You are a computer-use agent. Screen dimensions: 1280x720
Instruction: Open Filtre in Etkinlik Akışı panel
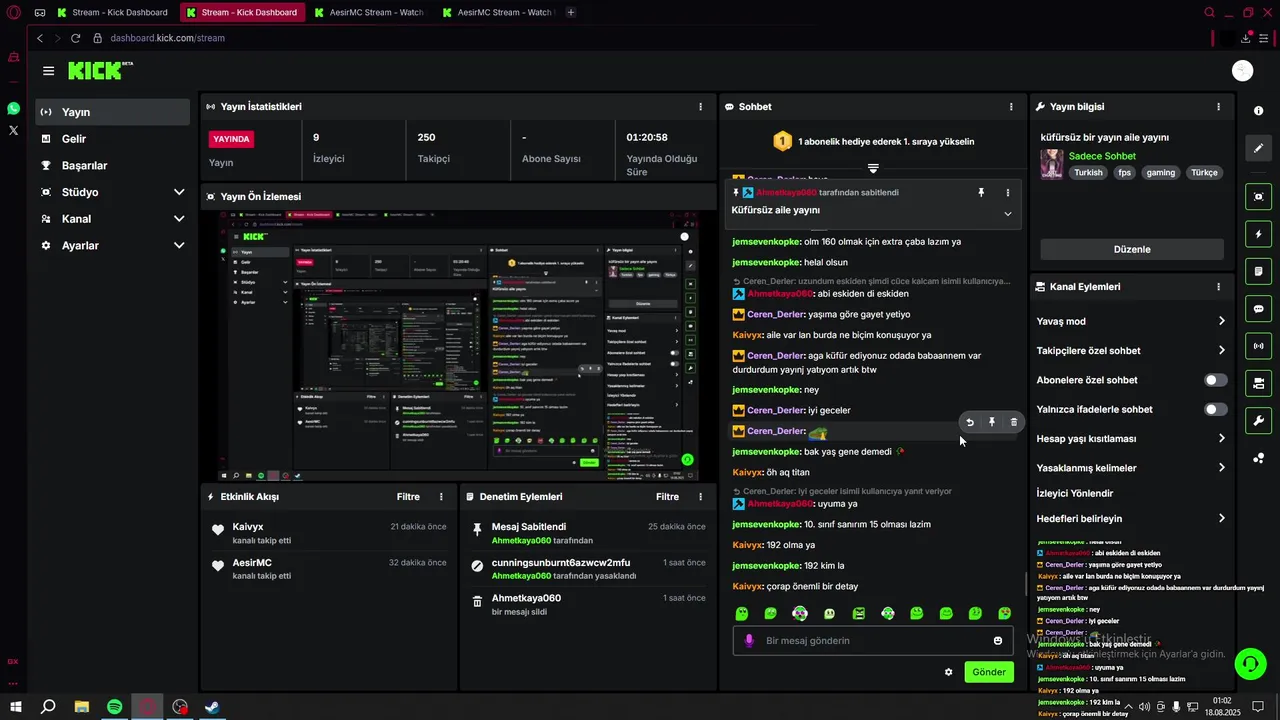click(x=408, y=496)
